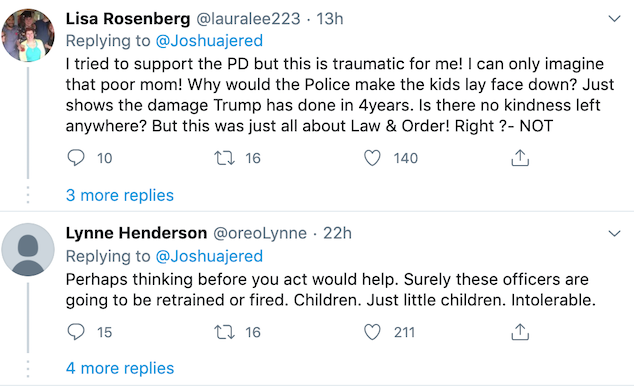Screen dimensions: 634x386
Task: Expand 3 more replies
Action: point(120,195)
